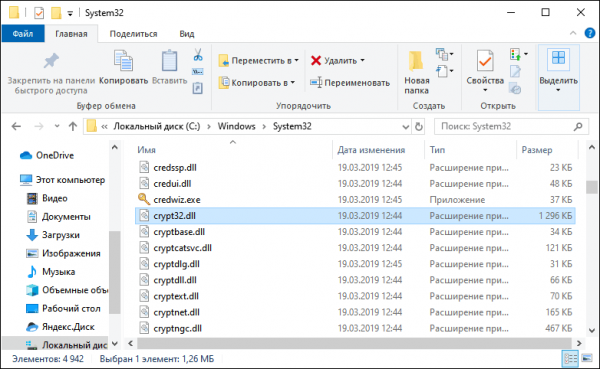Select cryptbase.dll in the list
The image size is (600, 369).
[x=355, y=232]
